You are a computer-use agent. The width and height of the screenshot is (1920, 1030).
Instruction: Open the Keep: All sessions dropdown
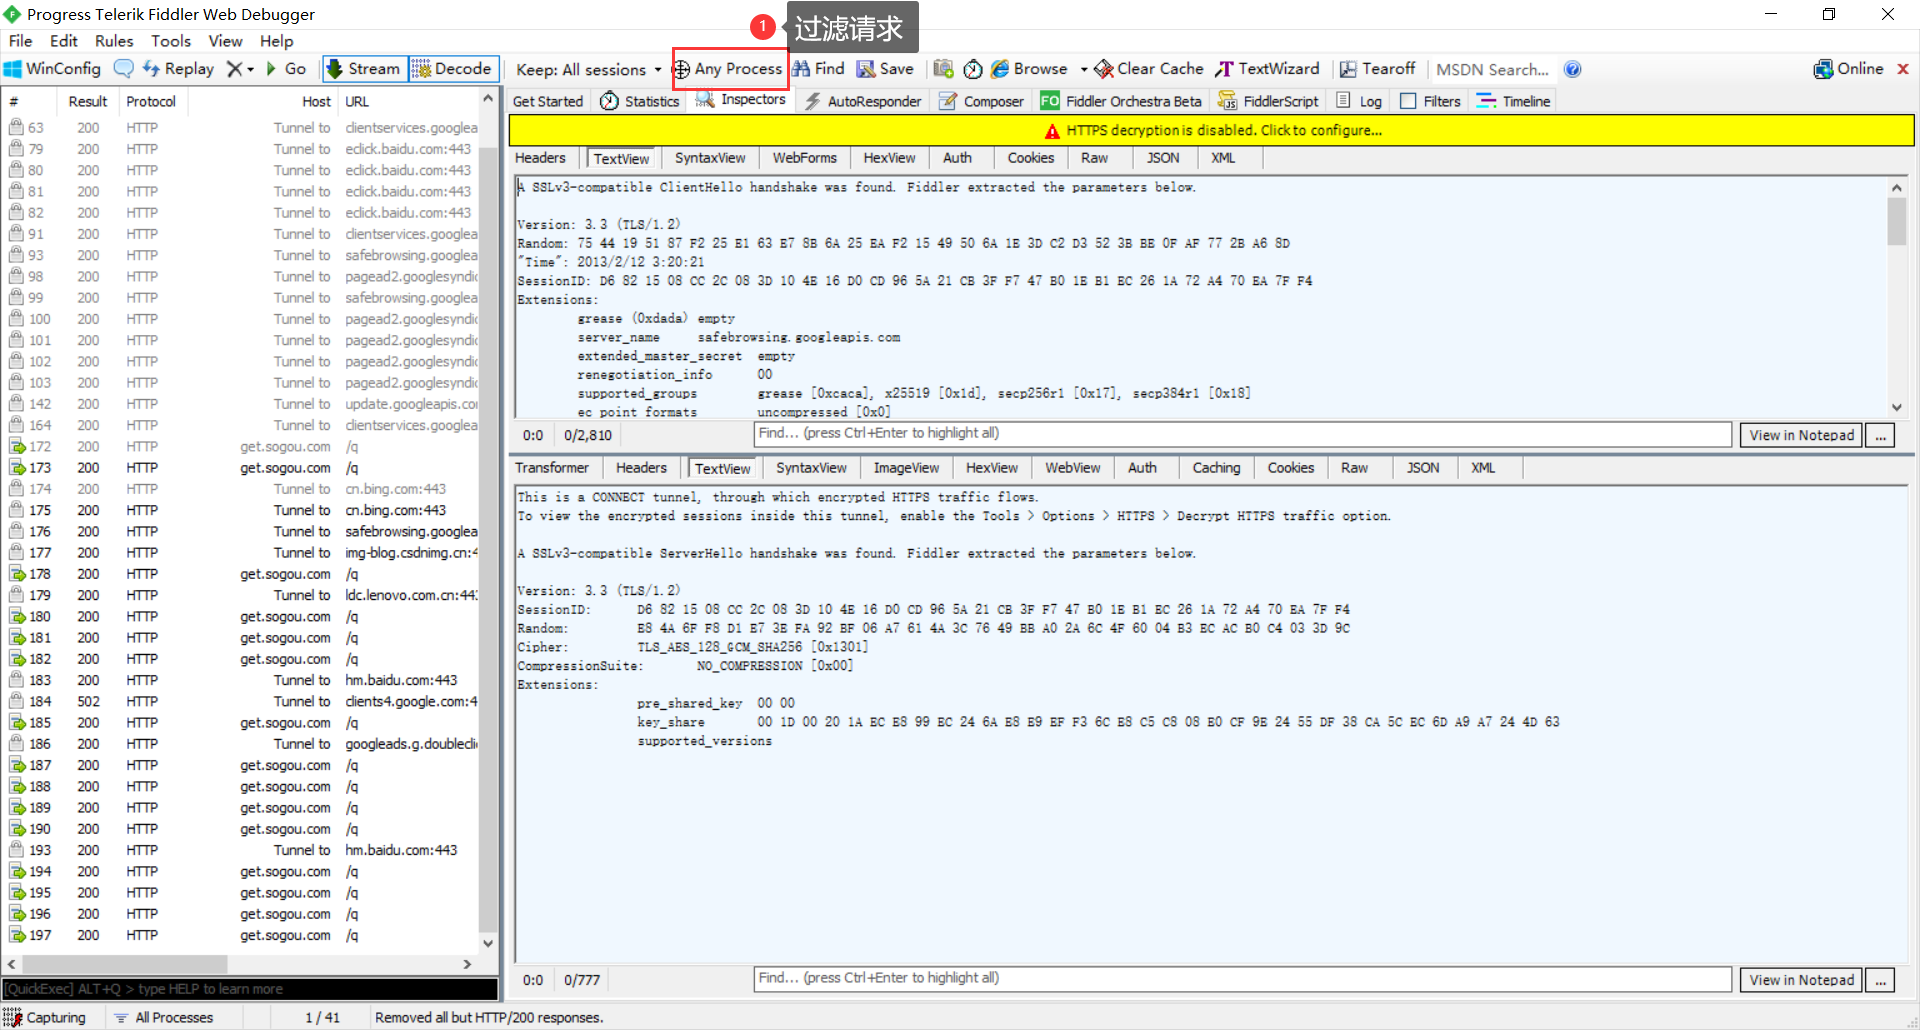tap(588, 69)
